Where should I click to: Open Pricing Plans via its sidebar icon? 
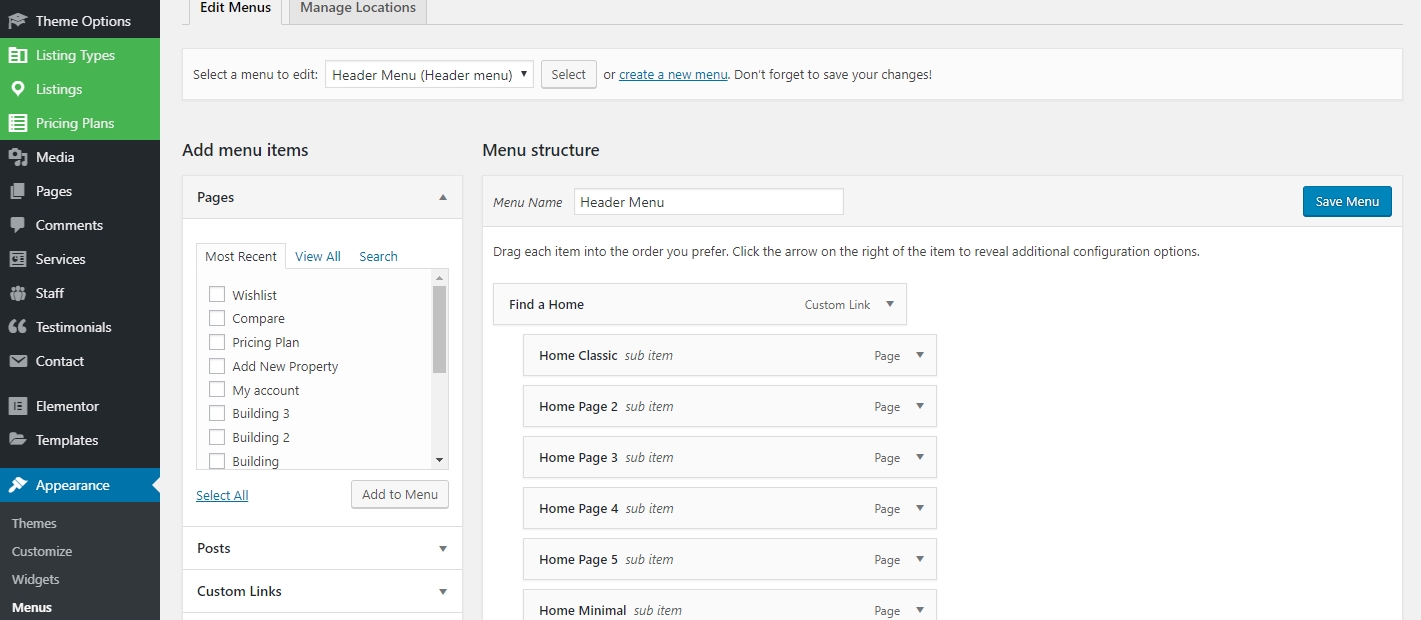[x=17, y=123]
